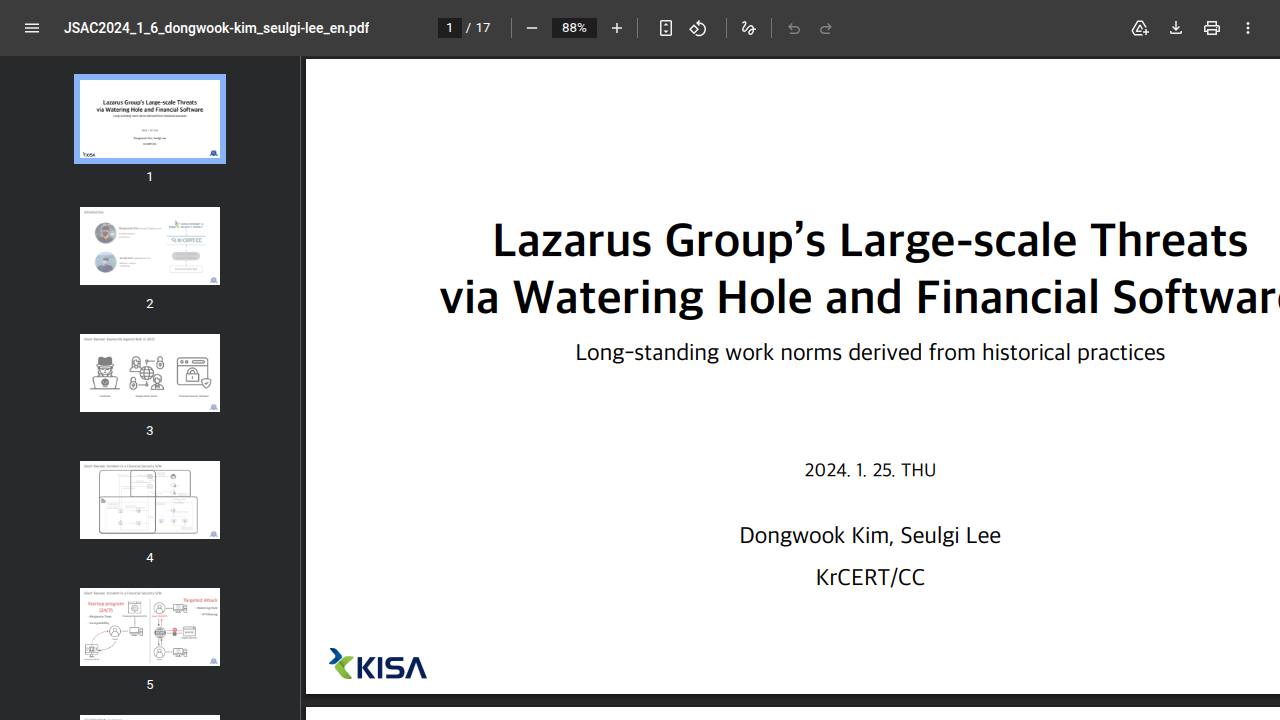Click the date '2024. 1. 25. THU'
Image resolution: width=1280 pixels, height=720 pixels.
click(x=870, y=470)
